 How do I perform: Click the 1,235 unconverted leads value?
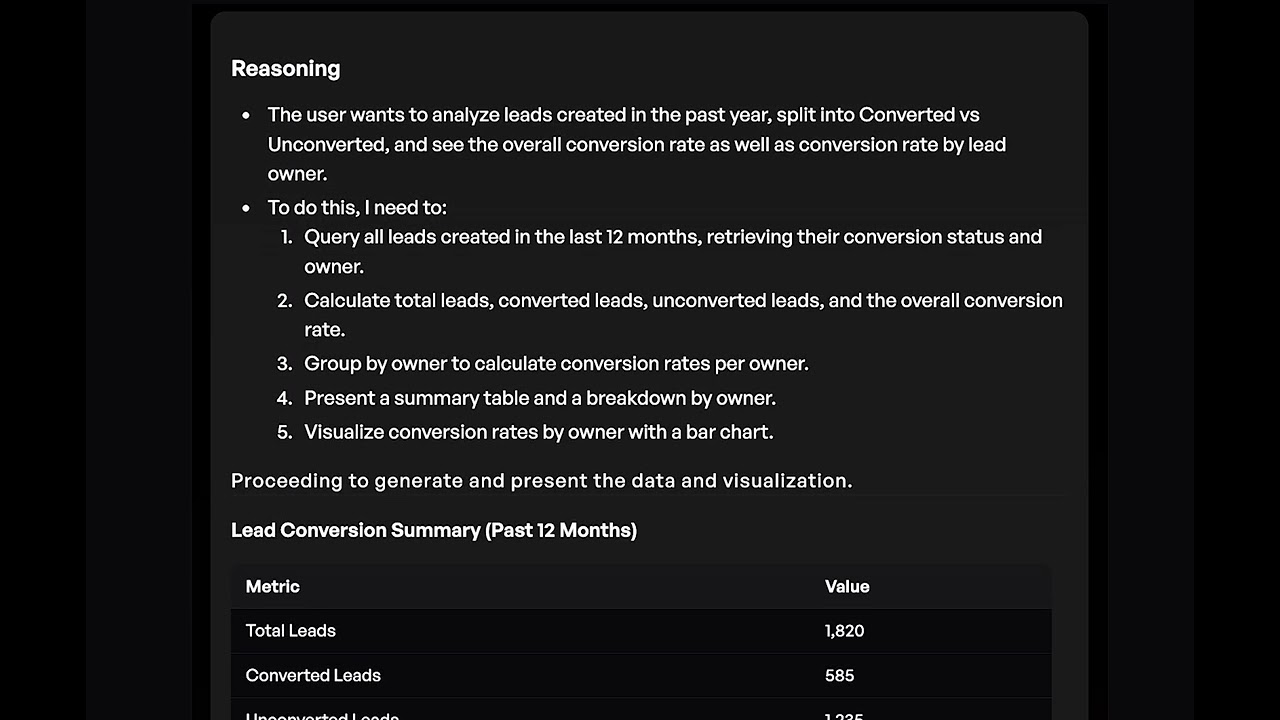[844, 714]
